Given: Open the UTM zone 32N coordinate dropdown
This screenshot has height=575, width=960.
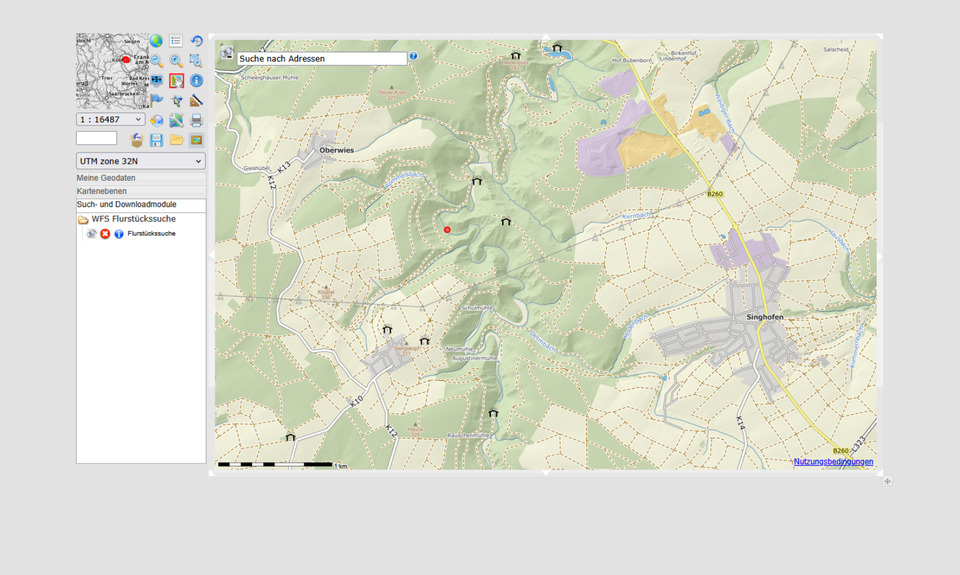Looking at the screenshot, I should tap(141, 161).
